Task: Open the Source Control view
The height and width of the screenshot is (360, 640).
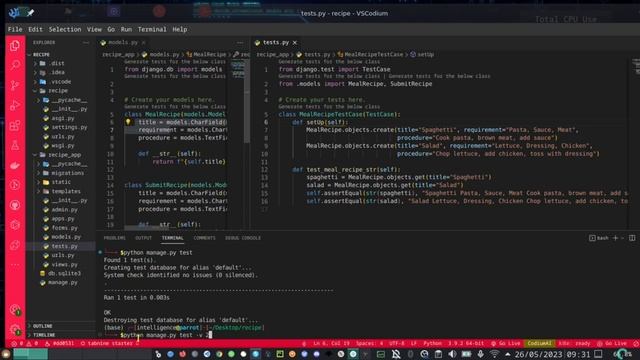Action: point(15,85)
